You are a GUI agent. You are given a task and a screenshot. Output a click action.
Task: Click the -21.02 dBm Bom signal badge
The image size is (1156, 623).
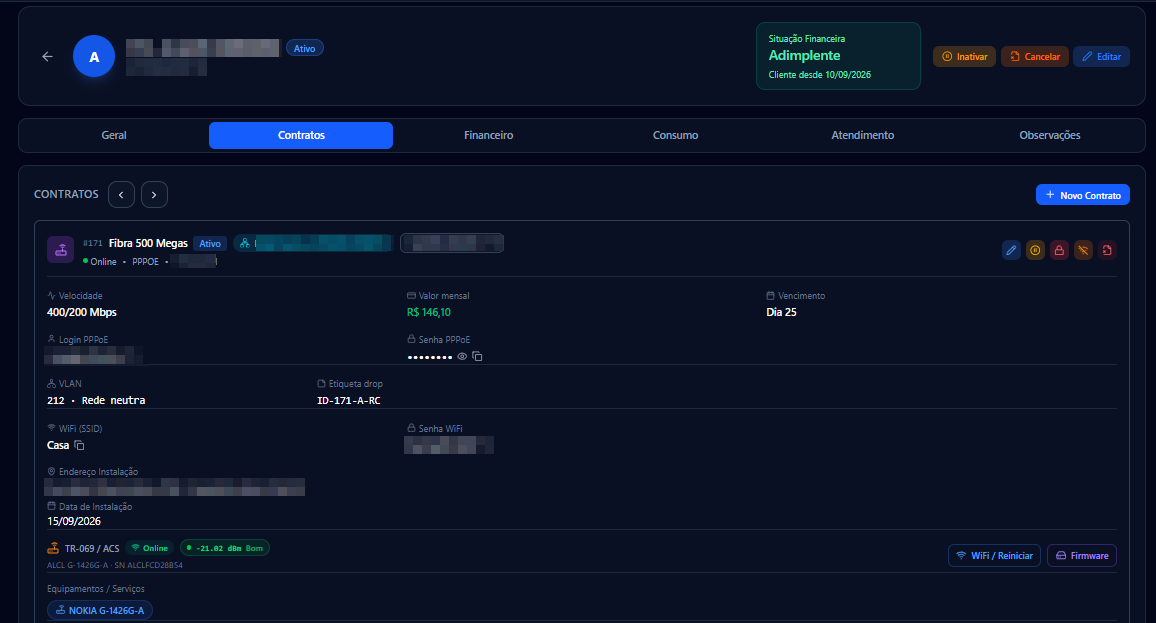tap(225, 548)
